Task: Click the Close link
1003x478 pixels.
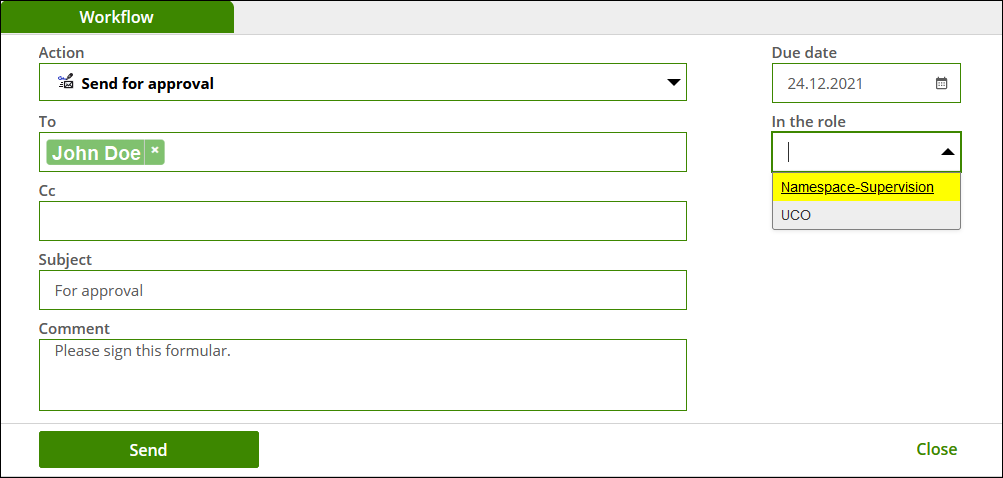Action: pos(936,449)
